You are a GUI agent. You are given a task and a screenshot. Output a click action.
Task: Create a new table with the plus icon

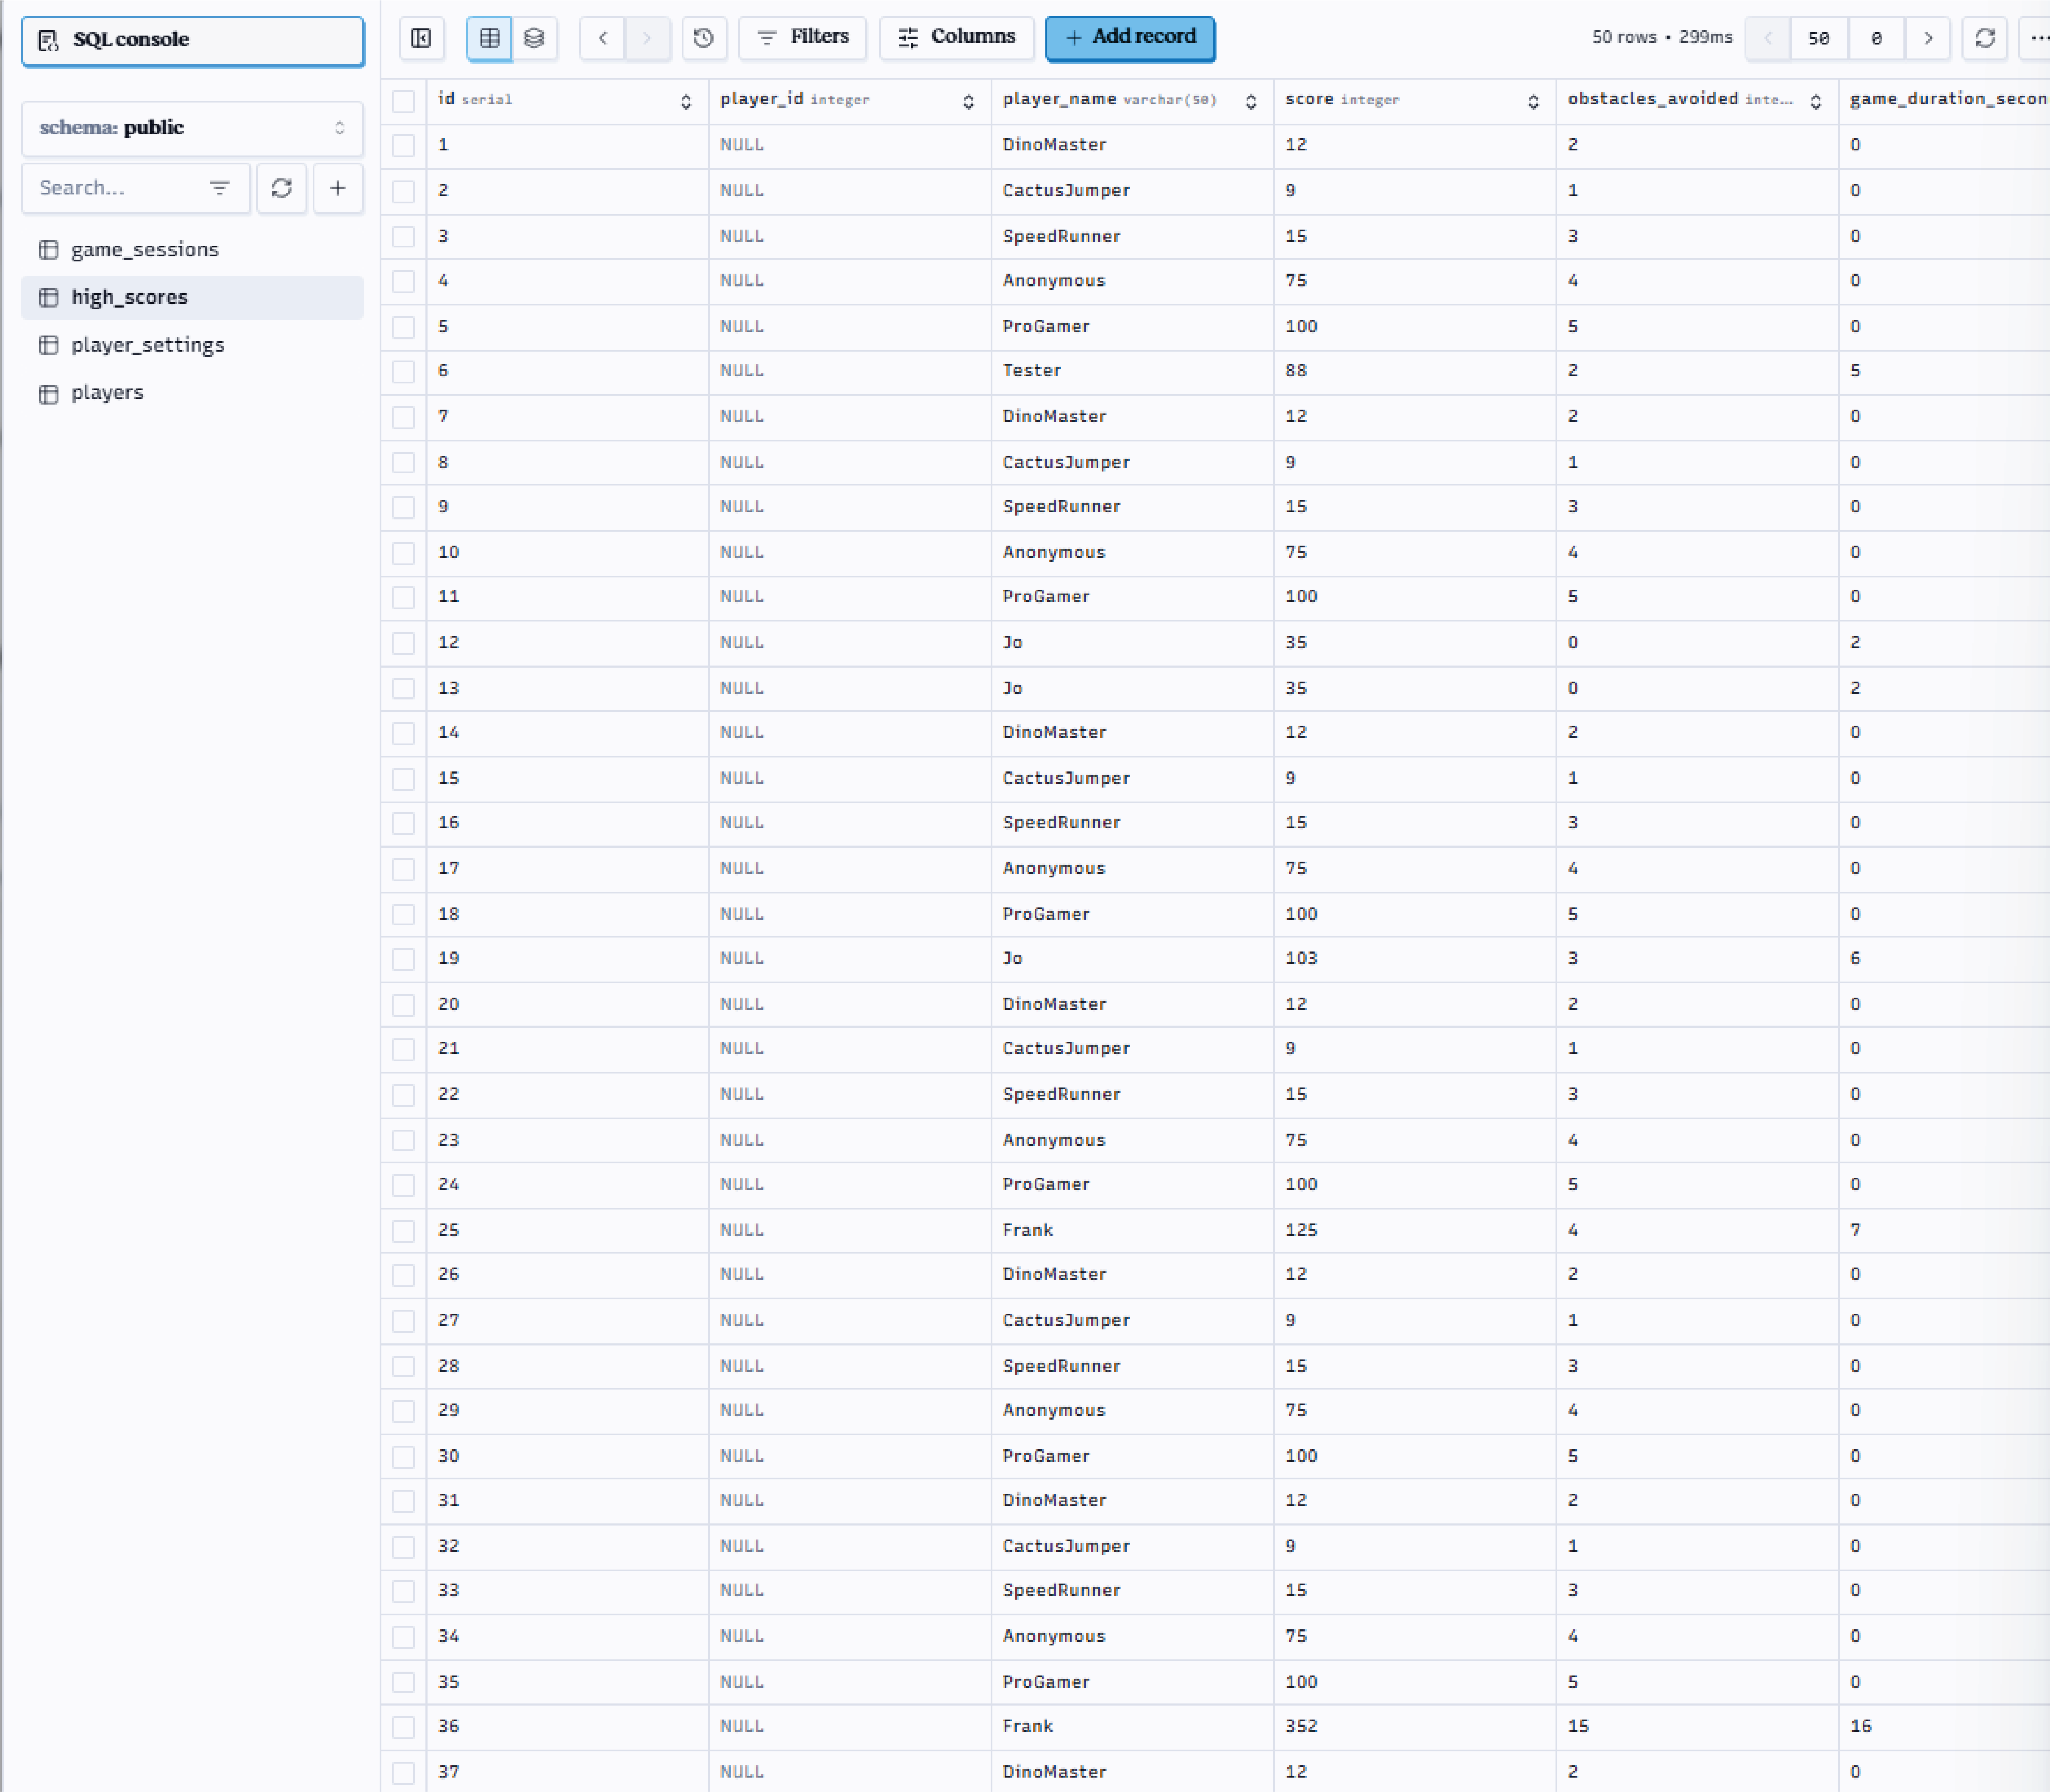pos(337,188)
